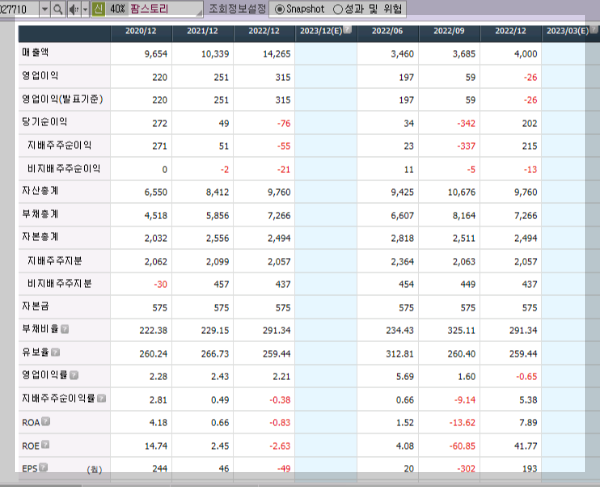Open the stock code dropdown arrow

click(x=45, y=9)
